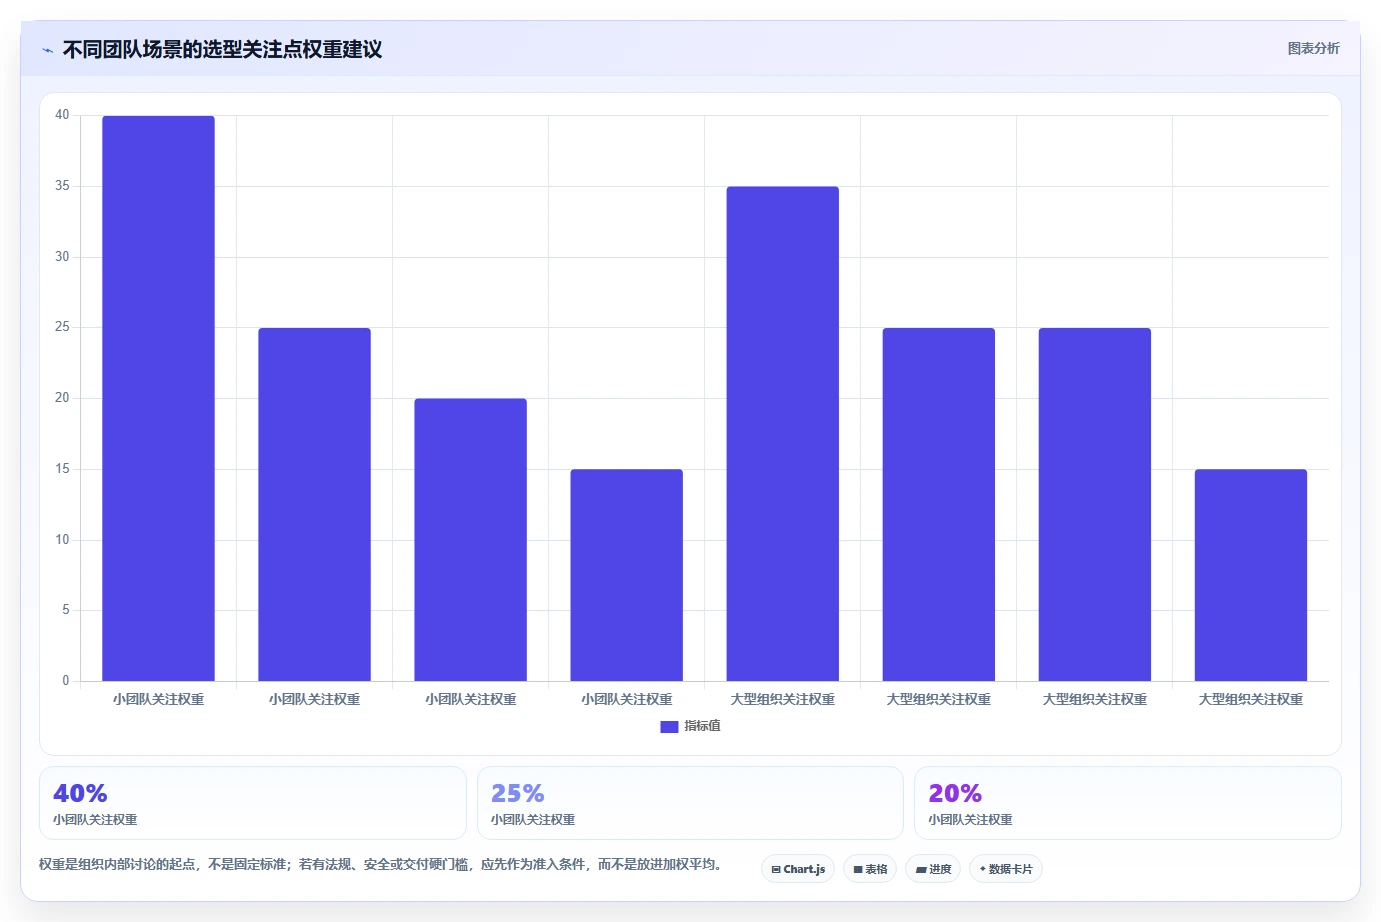Viewport: 1381px width, 922px height.
Task: Click the 小团队 bar with value 25
Action: point(314,504)
